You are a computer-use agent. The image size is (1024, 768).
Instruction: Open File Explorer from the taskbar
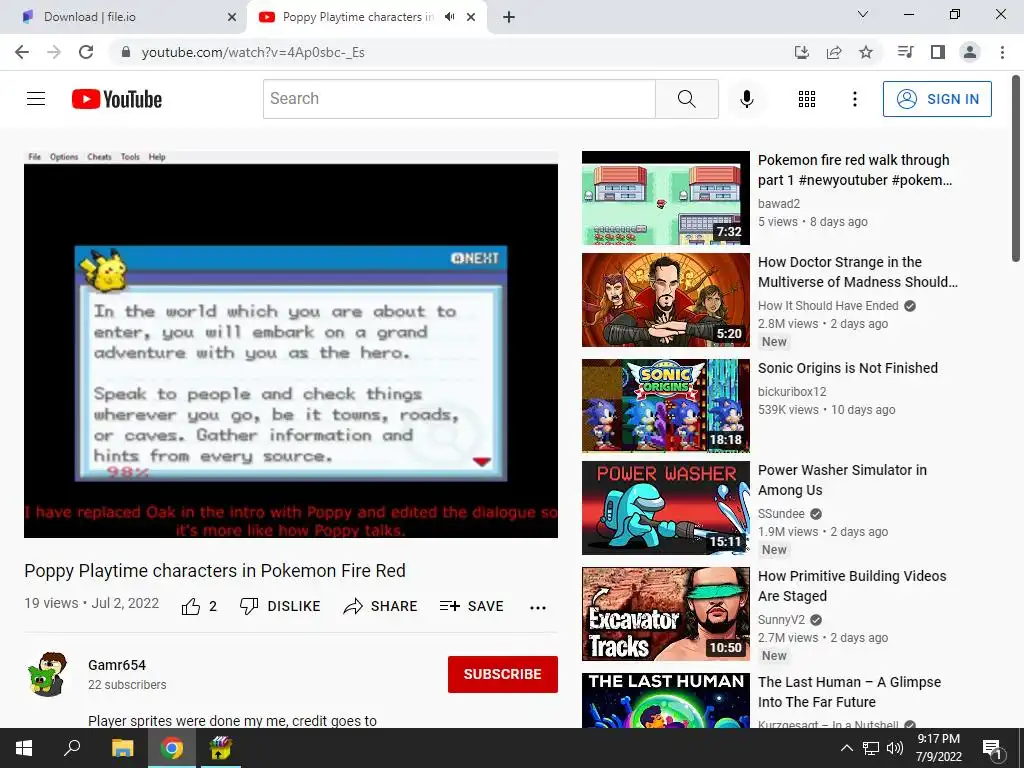click(x=122, y=748)
